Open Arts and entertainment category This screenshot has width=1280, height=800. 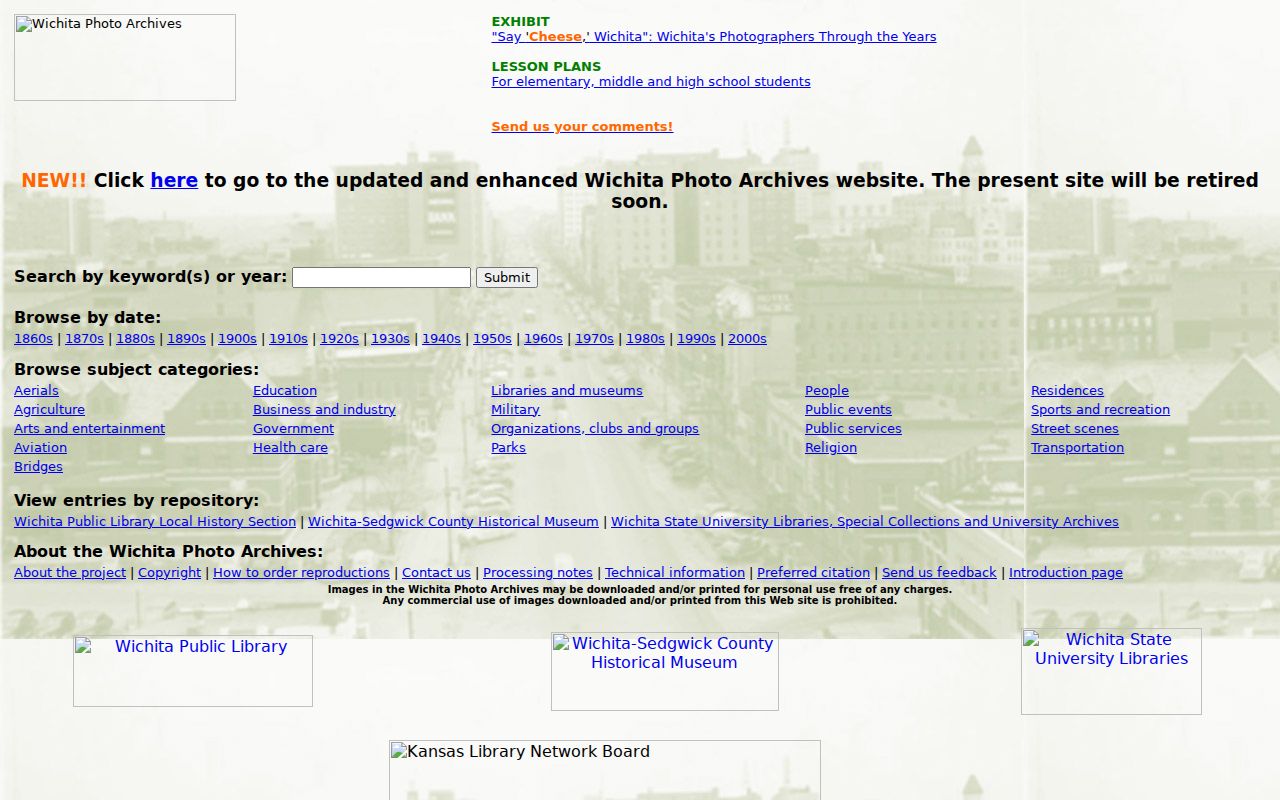(89, 429)
